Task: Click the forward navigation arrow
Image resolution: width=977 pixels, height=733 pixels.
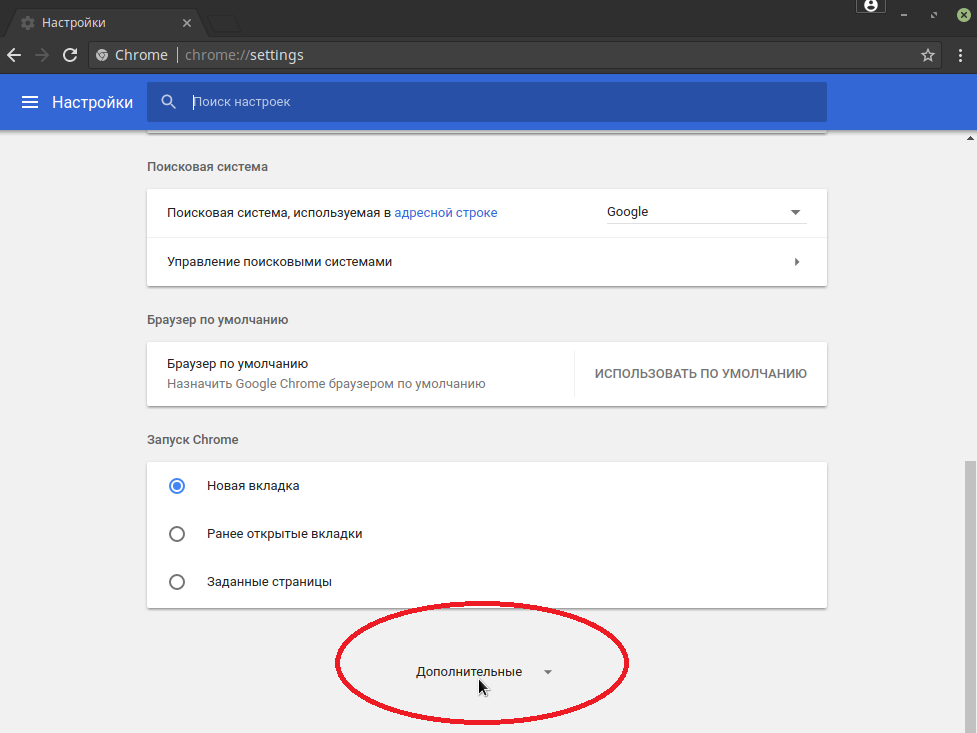Action: click(42, 55)
